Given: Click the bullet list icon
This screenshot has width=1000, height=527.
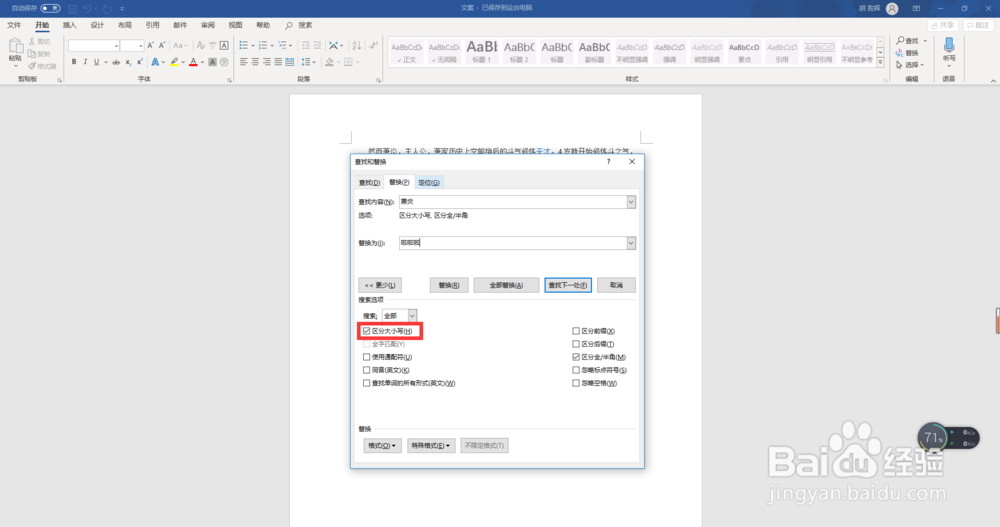Looking at the screenshot, I should tap(244, 45).
